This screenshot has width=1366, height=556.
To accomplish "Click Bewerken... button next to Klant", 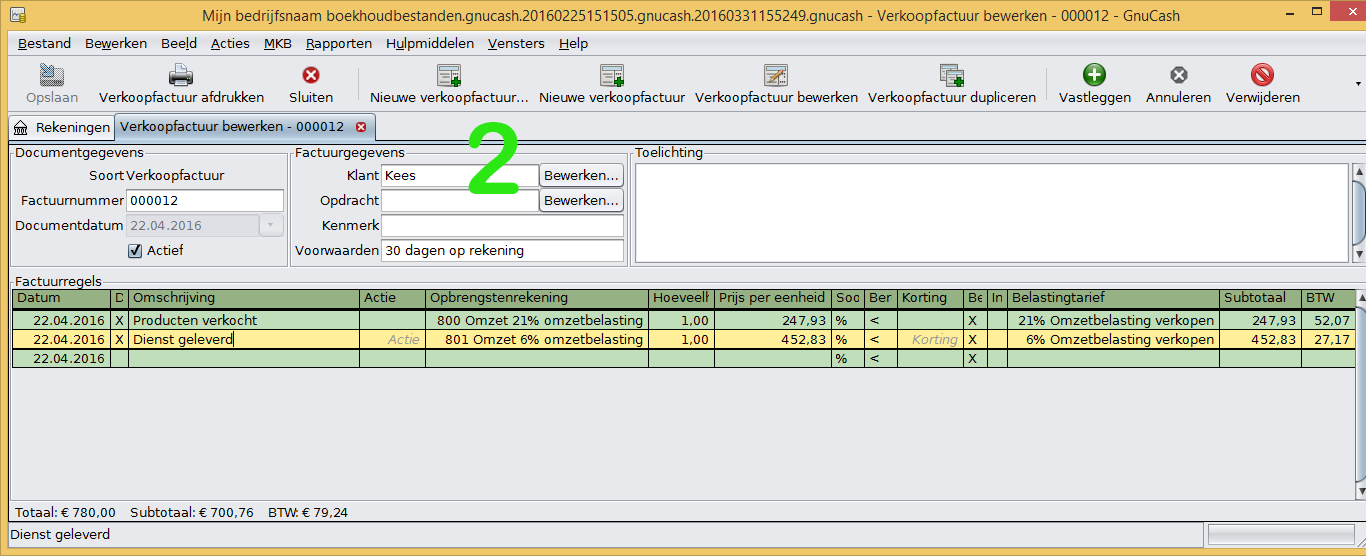I will (x=582, y=175).
